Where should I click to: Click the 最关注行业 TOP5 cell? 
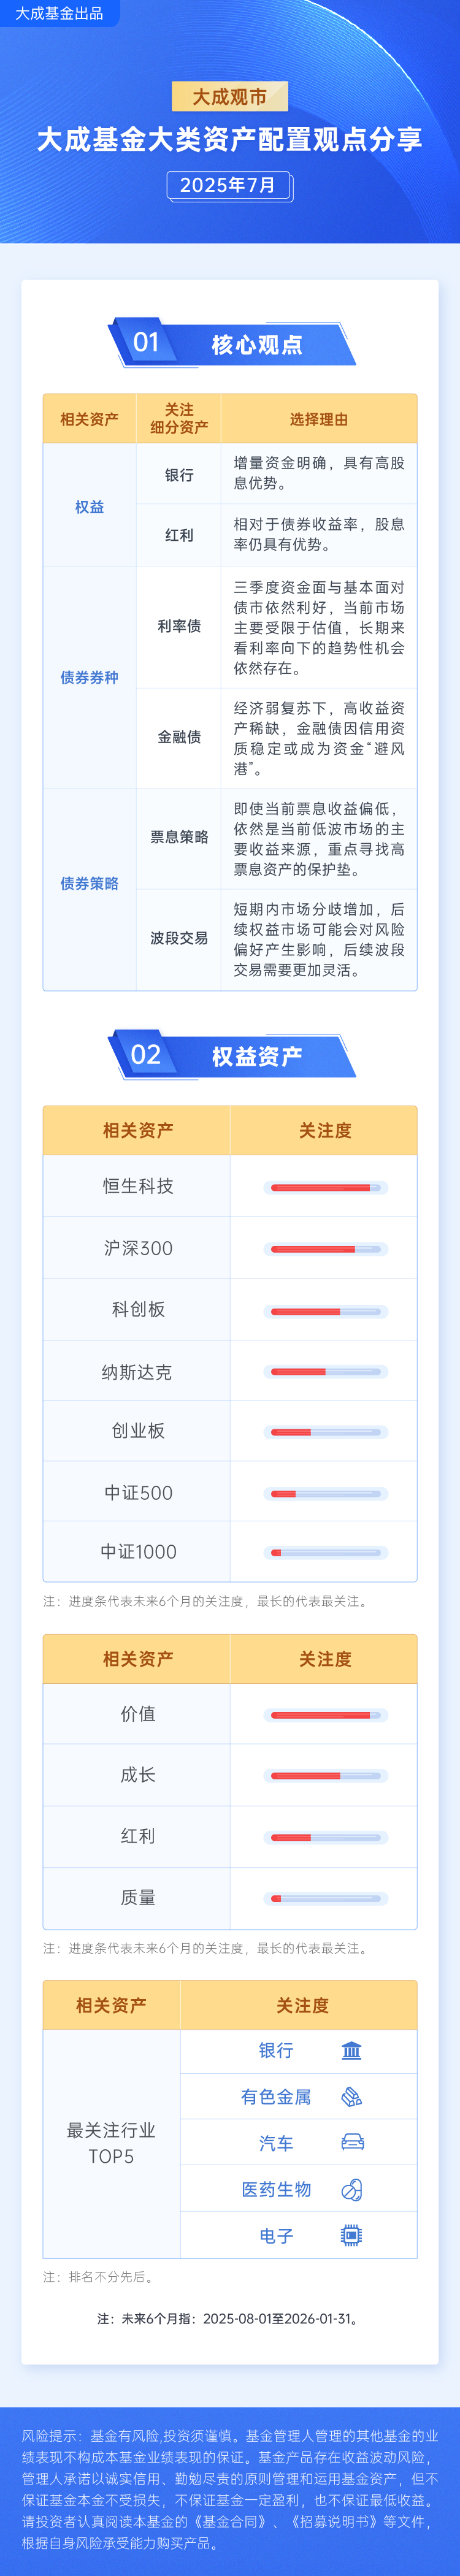pyautogui.click(x=111, y=2144)
